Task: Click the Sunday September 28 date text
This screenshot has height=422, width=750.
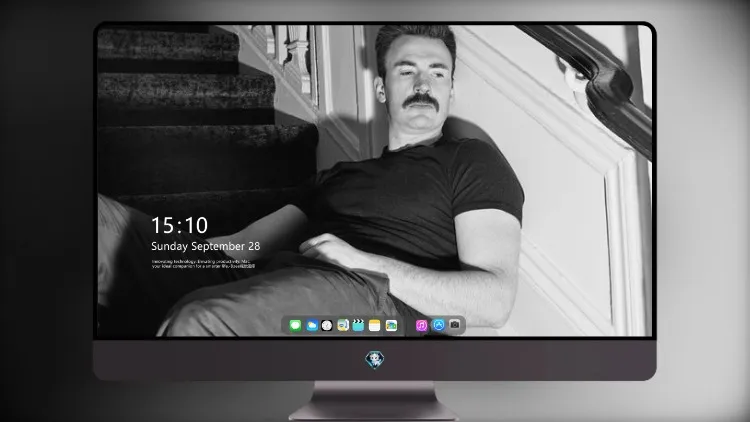Action: click(x=206, y=246)
